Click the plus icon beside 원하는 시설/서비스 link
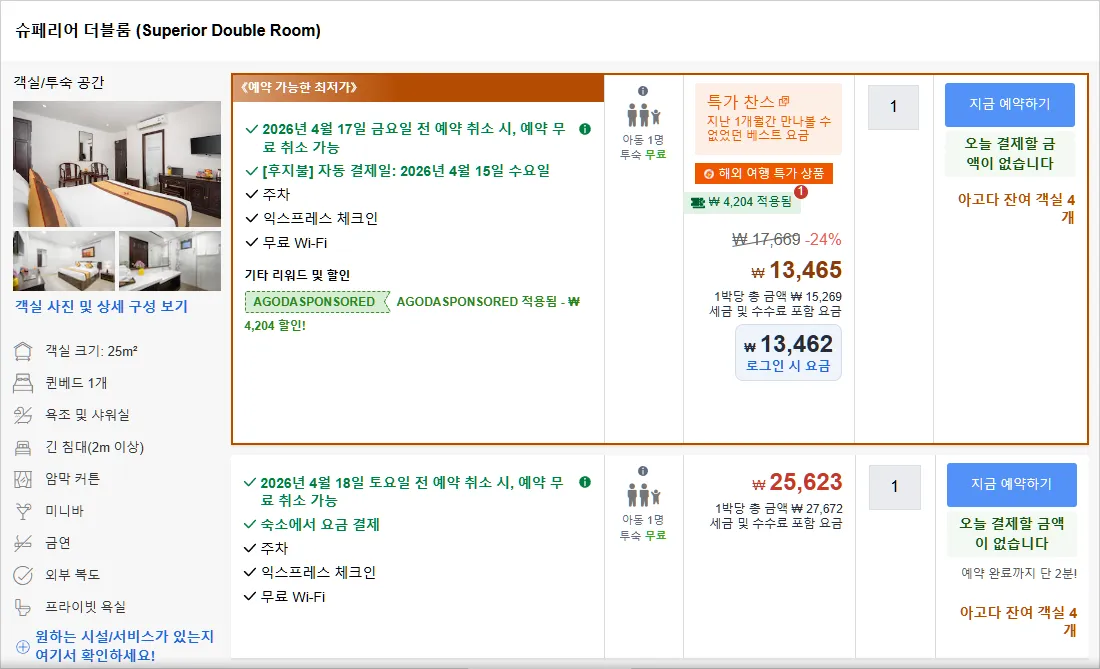Viewport: 1100px width, 669px height. pos(22,647)
